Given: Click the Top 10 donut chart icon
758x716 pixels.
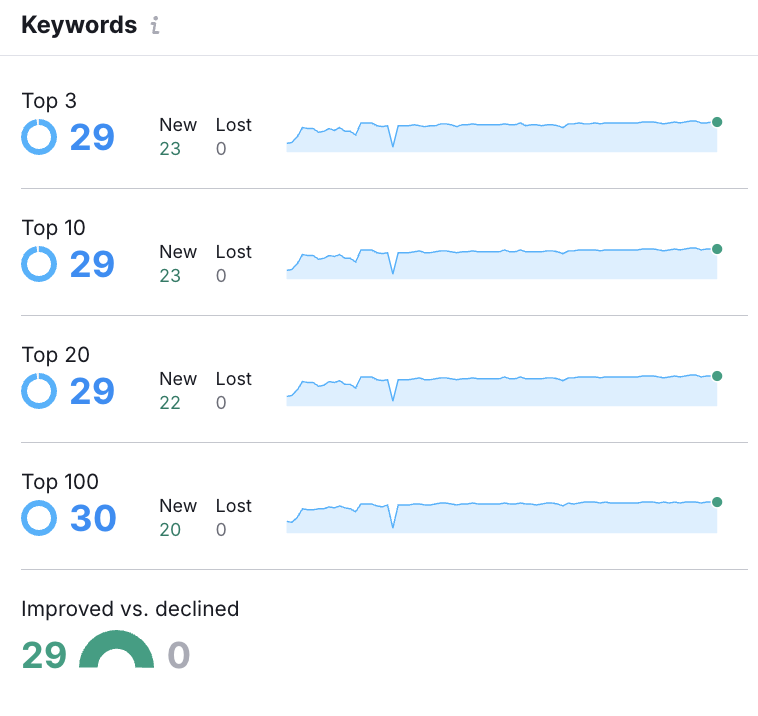Looking at the screenshot, I should 39,264.
